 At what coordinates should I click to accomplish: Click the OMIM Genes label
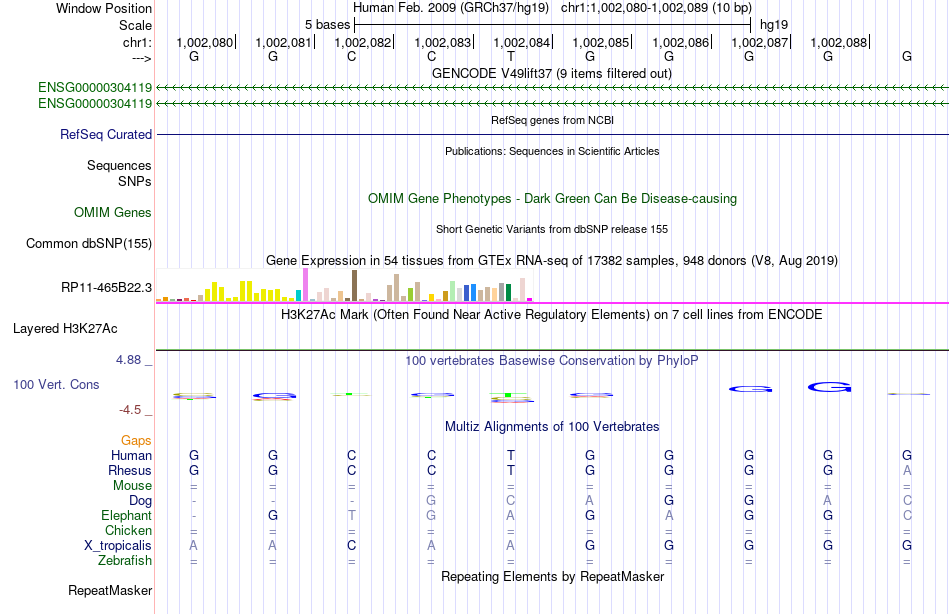click(113, 212)
